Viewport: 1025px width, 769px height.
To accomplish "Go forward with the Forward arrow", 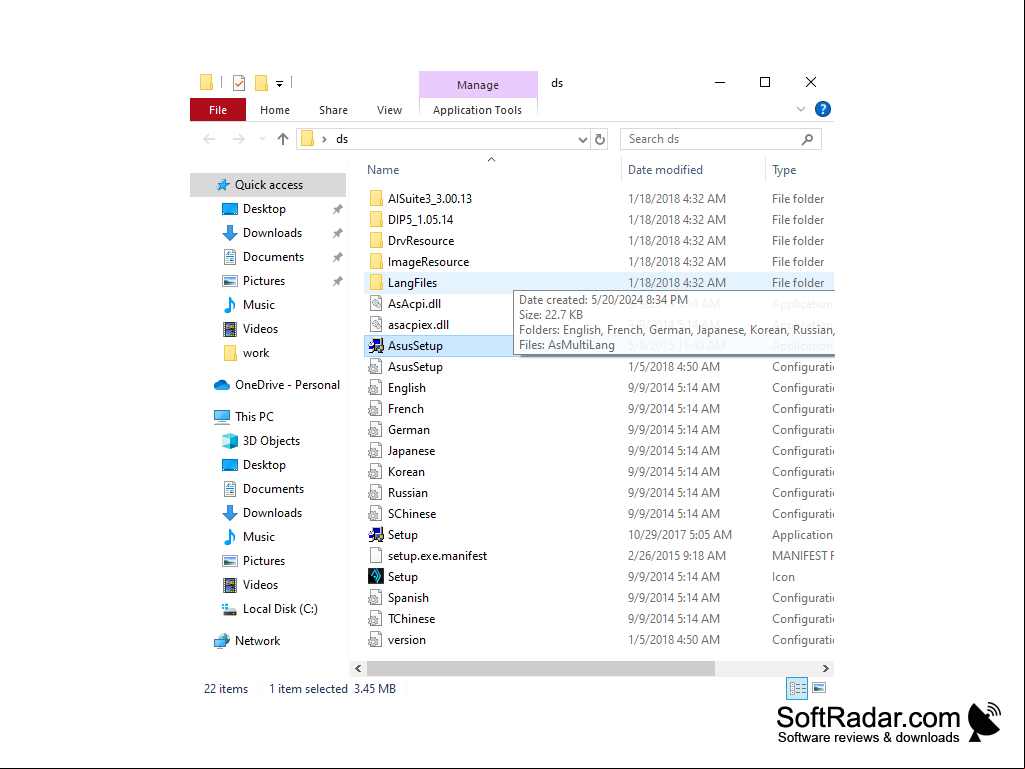I will (x=239, y=139).
